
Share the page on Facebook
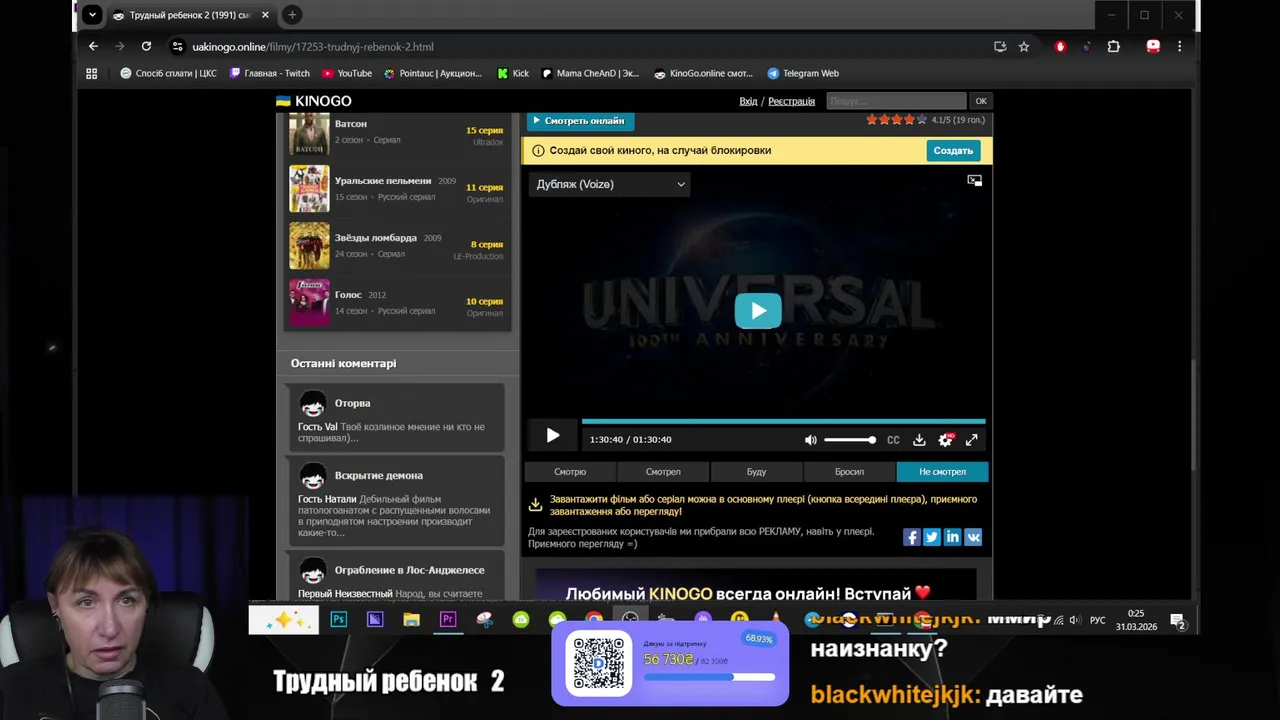(912, 537)
